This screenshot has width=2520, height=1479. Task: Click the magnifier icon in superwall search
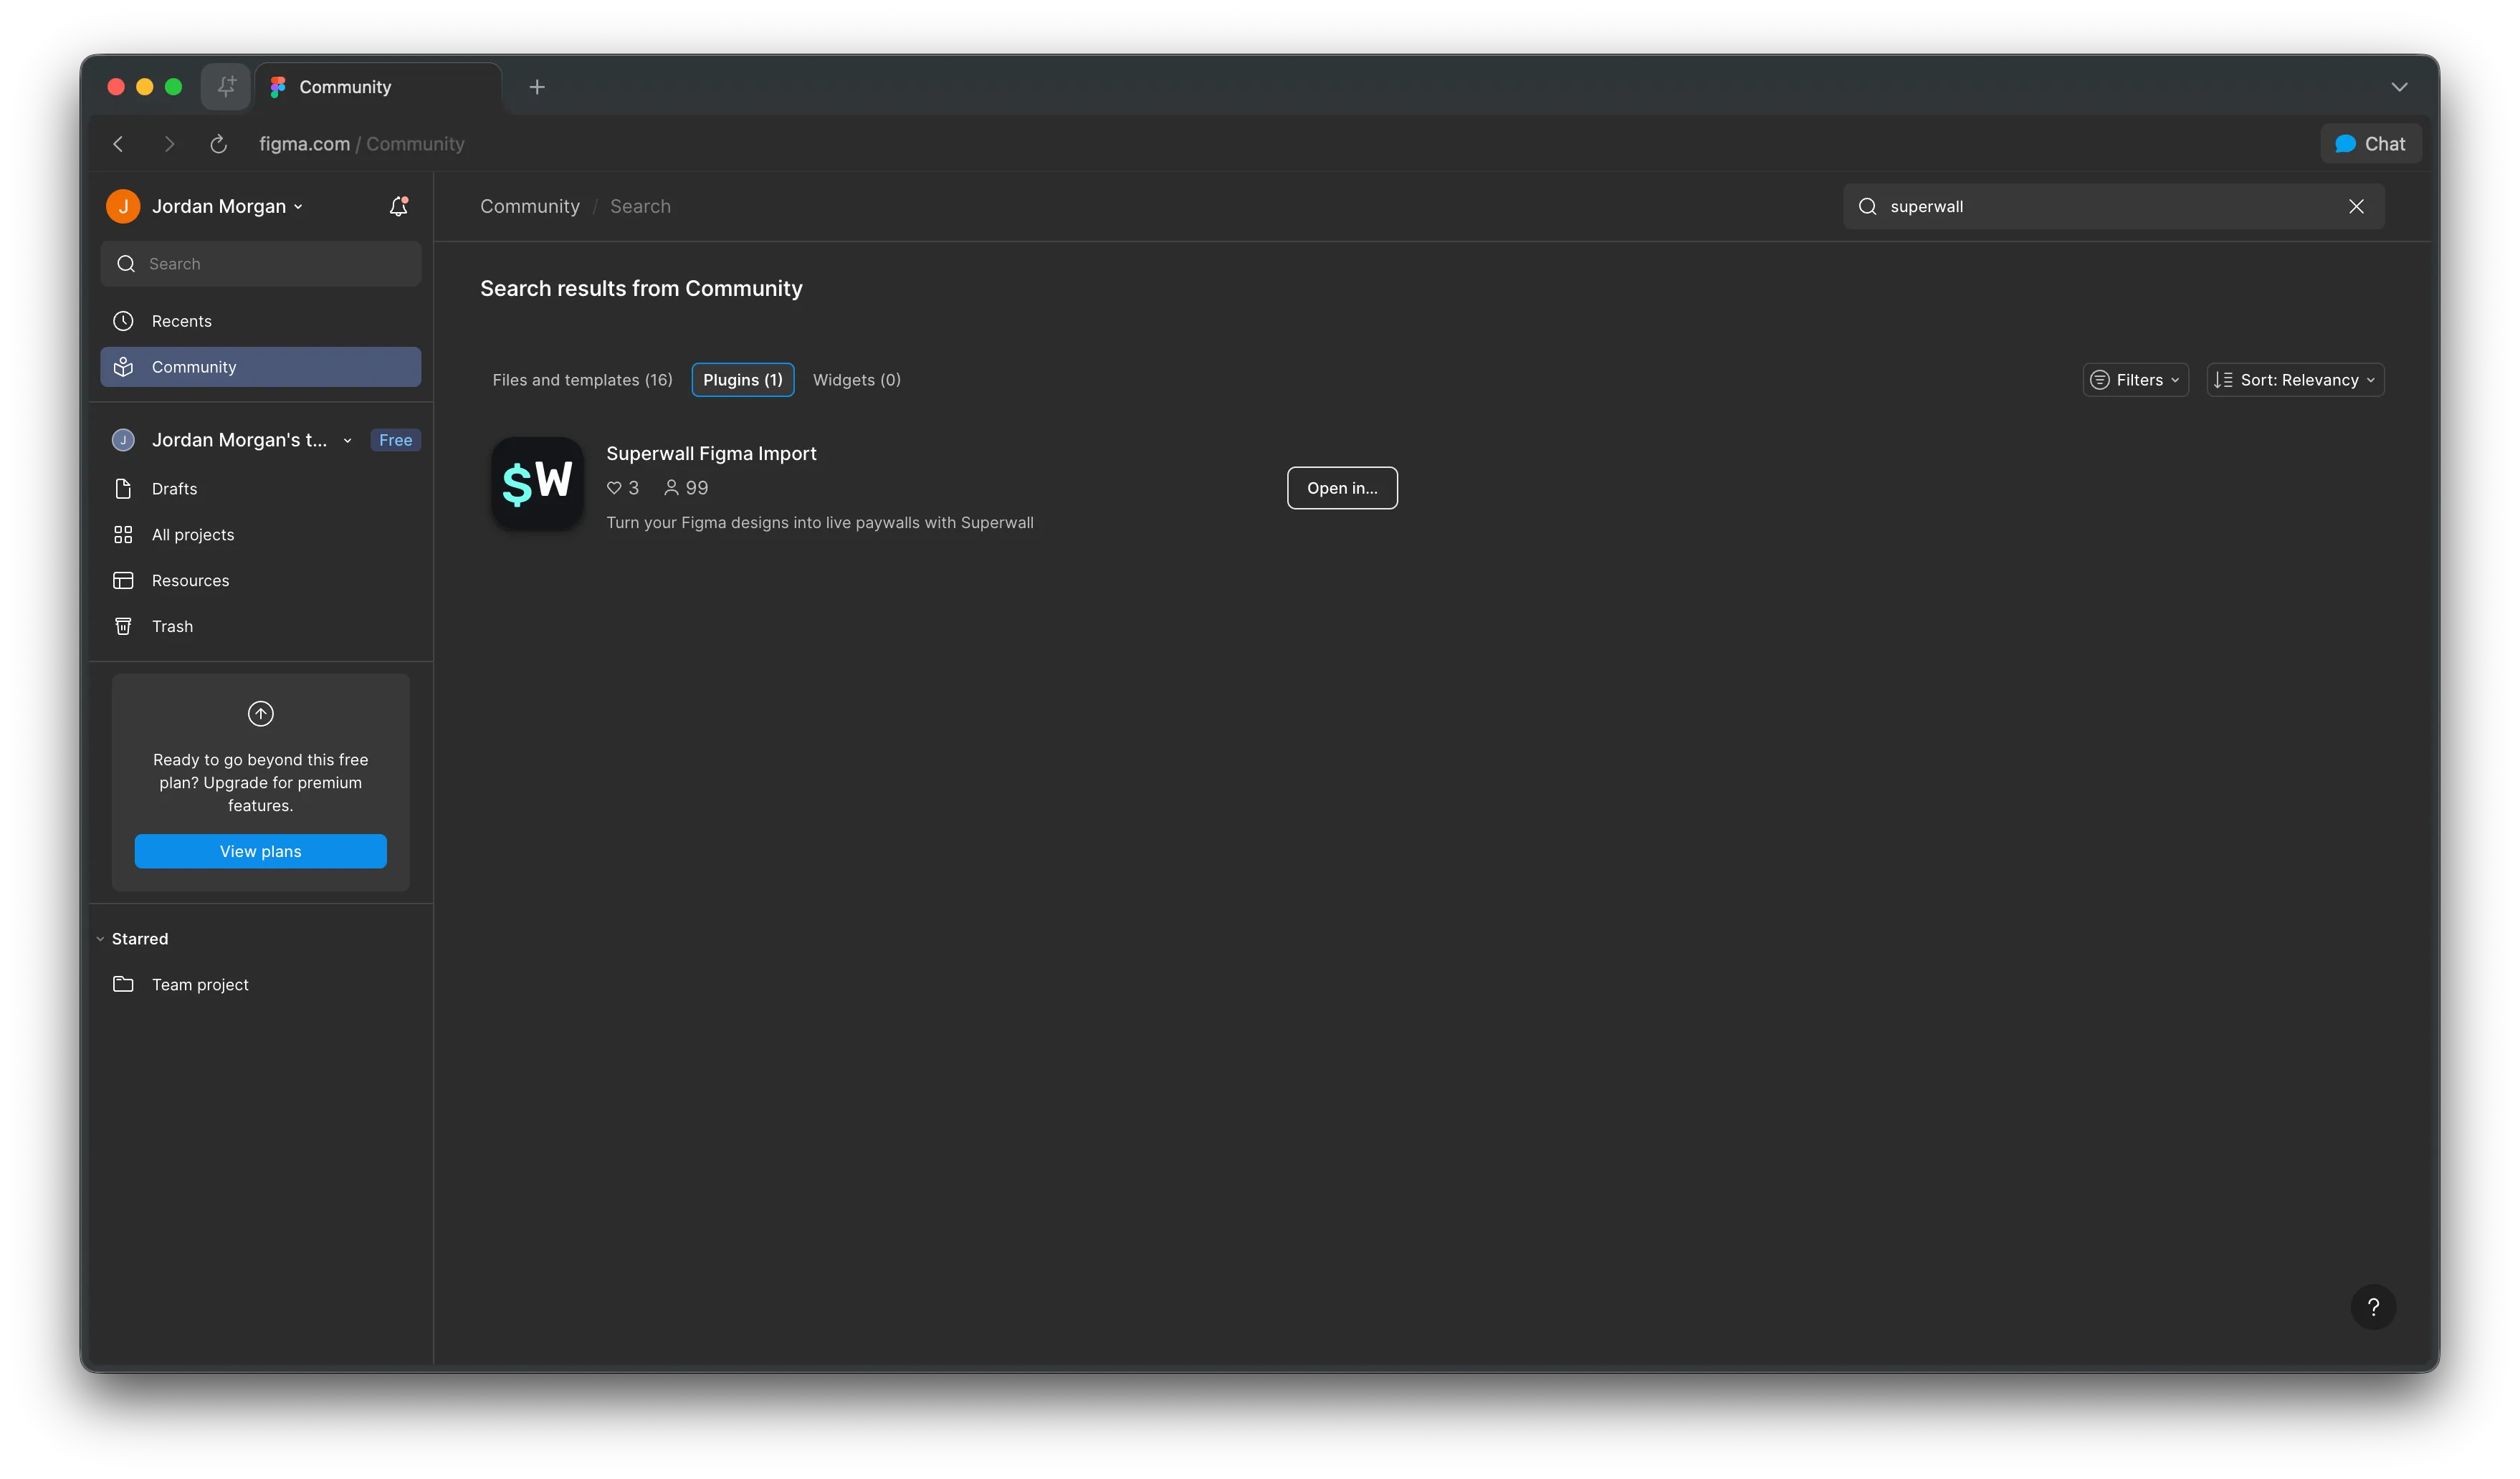point(1867,206)
